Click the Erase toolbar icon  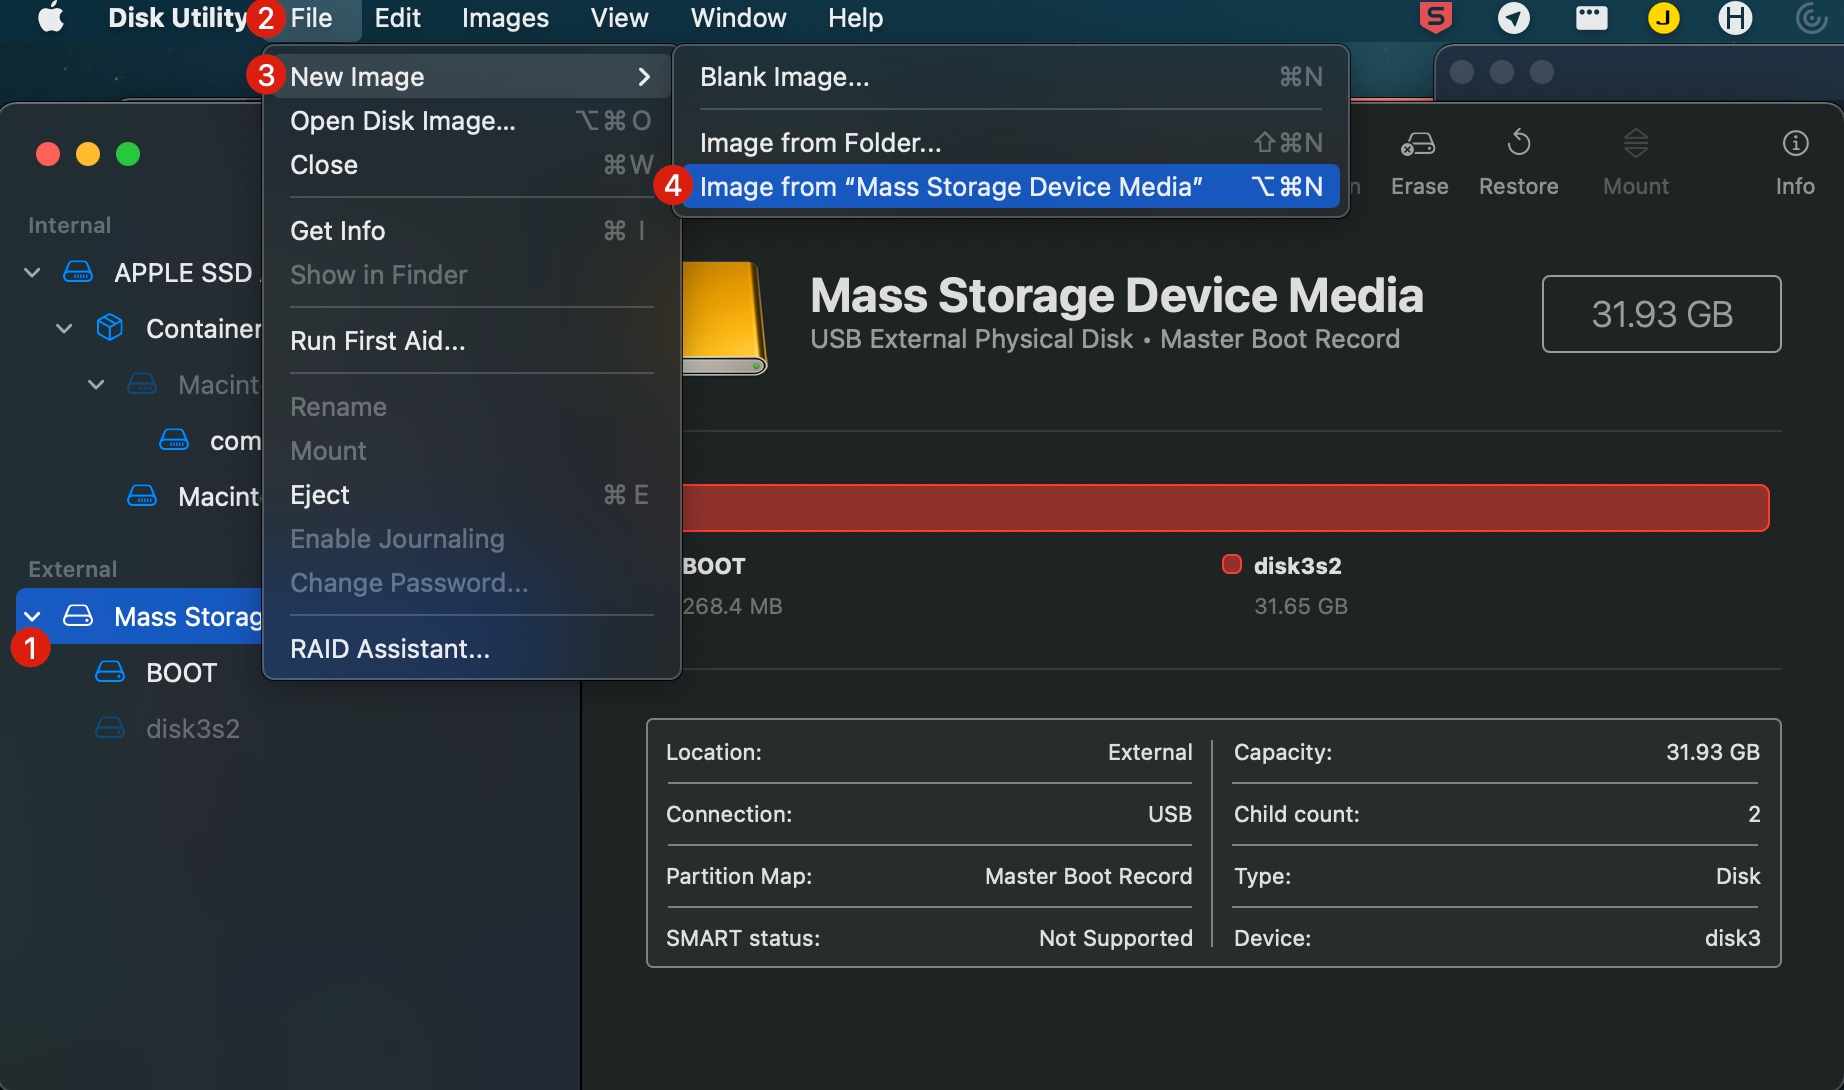[x=1418, y=145]
